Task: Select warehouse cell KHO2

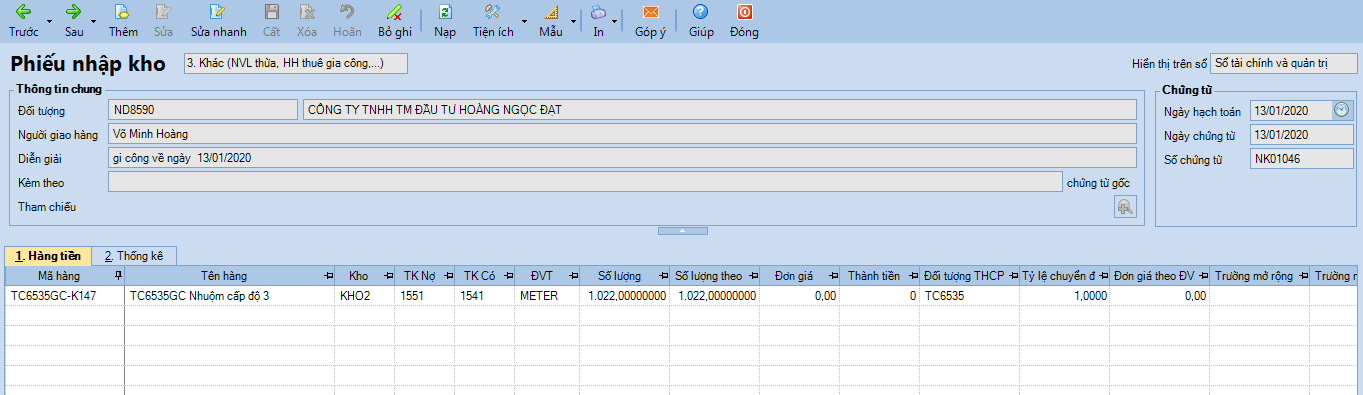Action: coord(365,296)
